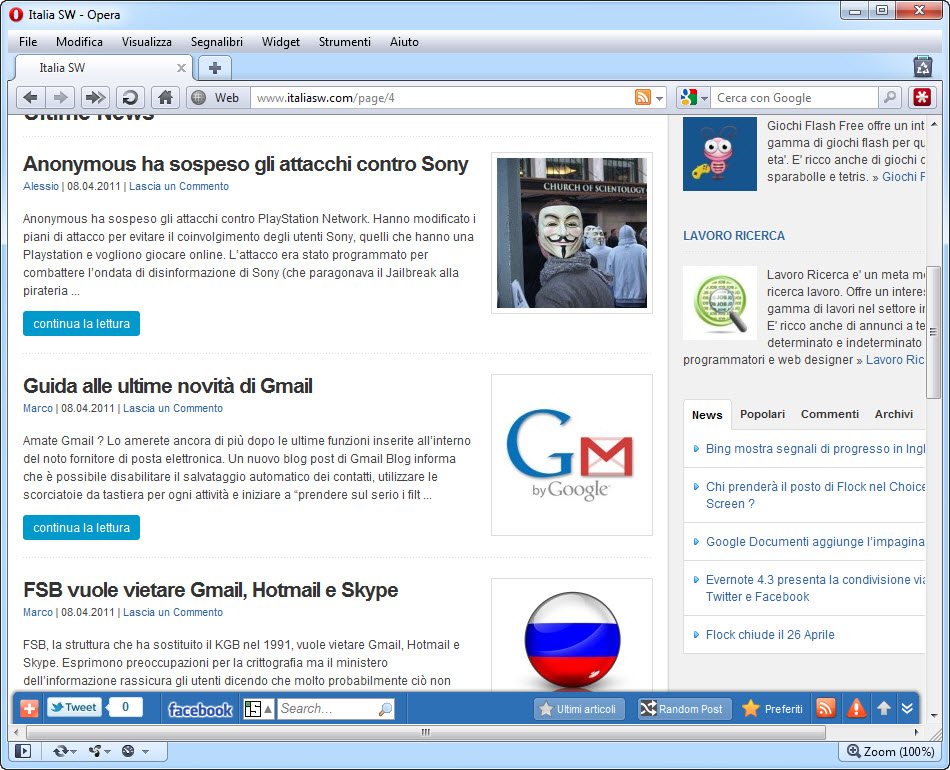
Task: Go forward with the Forward arrow button
Action: [x=60, y=98]
